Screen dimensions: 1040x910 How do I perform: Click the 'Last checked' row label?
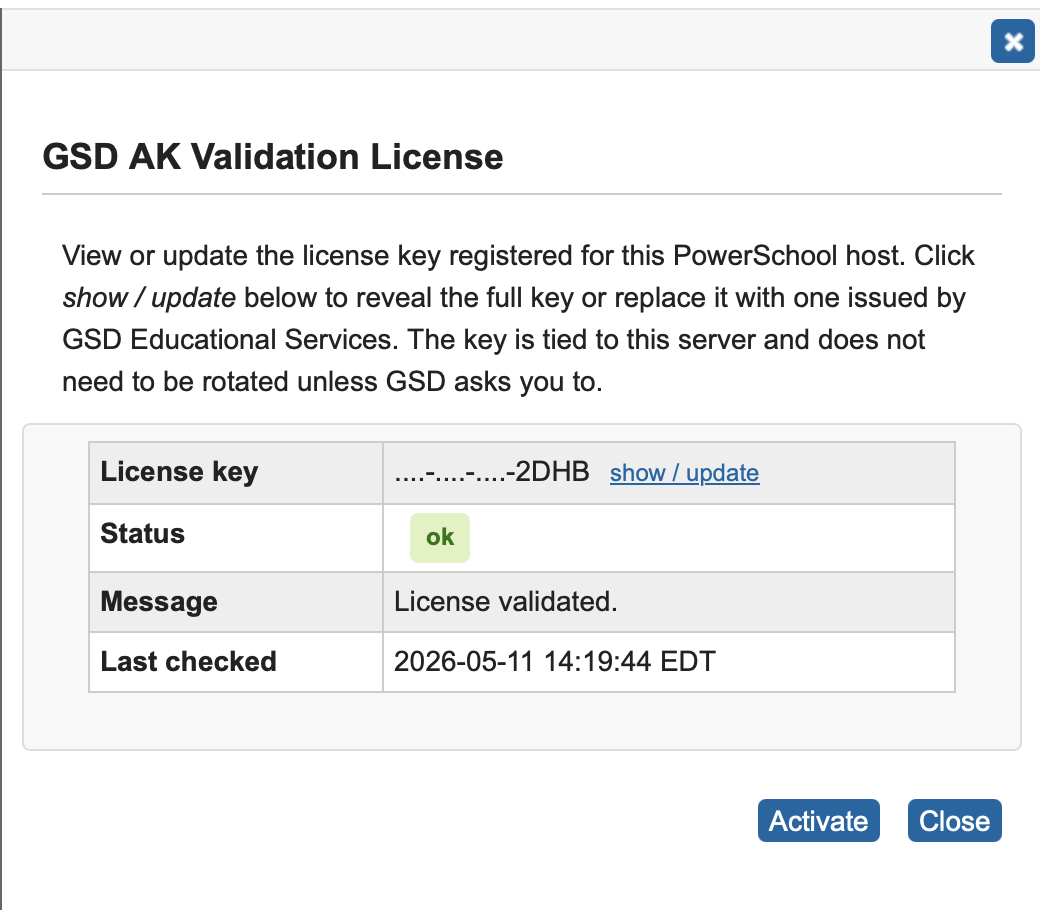pyautogui.click(x=188, y=661)
